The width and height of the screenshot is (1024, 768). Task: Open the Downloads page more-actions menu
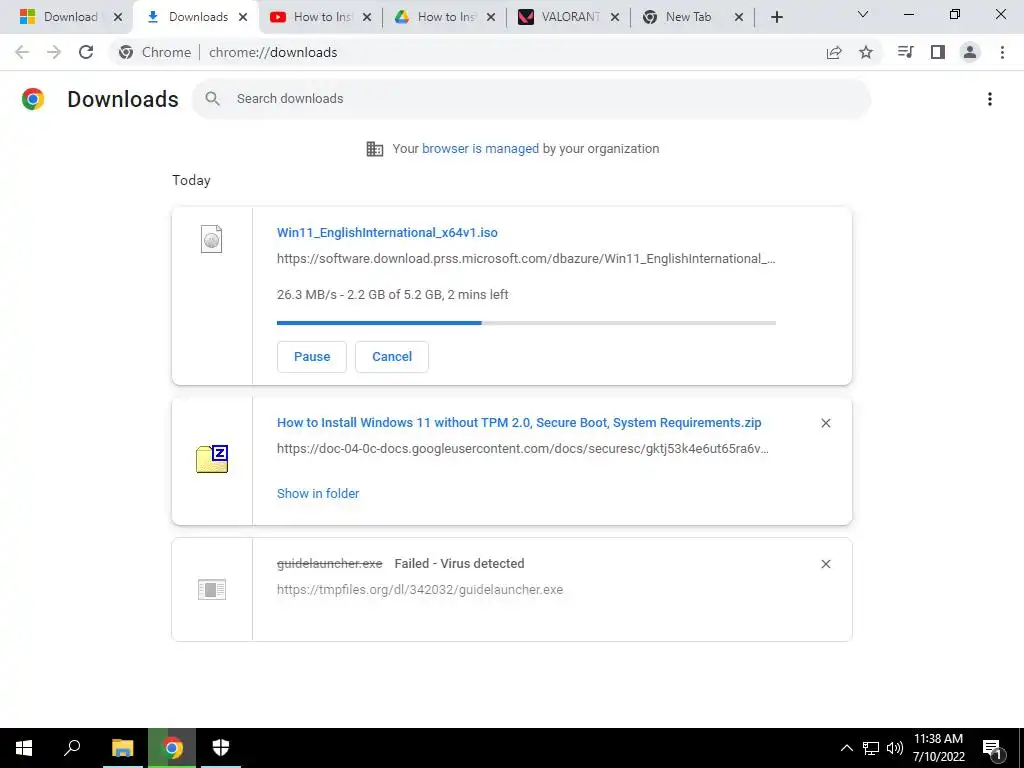point(990,99)
